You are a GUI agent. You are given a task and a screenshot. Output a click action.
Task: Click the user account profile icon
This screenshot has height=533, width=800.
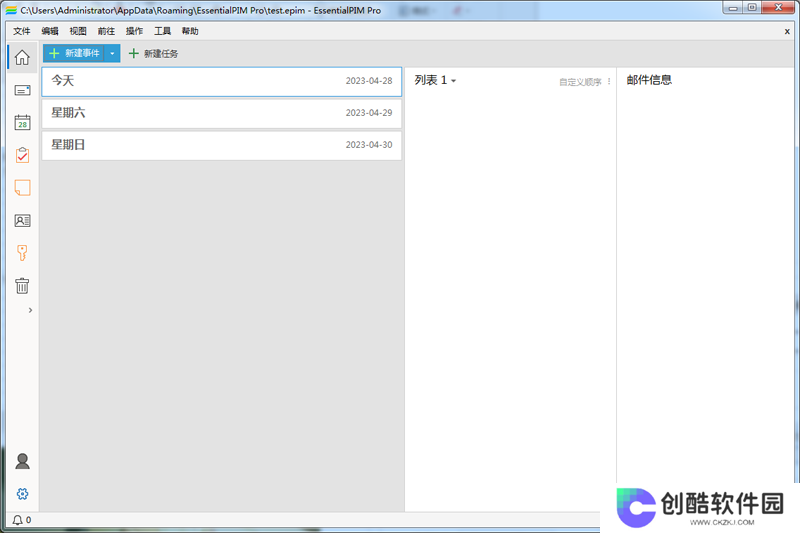tap(22, 461)
